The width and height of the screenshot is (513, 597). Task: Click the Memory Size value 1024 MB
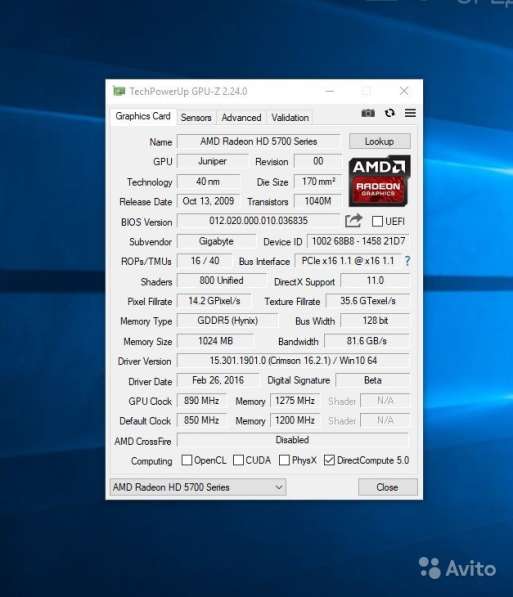click(215, 341)
